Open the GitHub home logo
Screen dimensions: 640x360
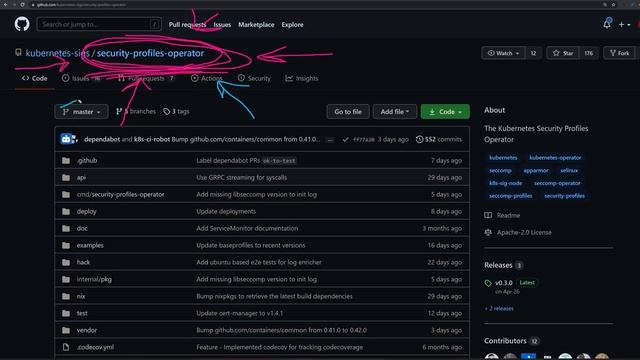tap(22, 24)
